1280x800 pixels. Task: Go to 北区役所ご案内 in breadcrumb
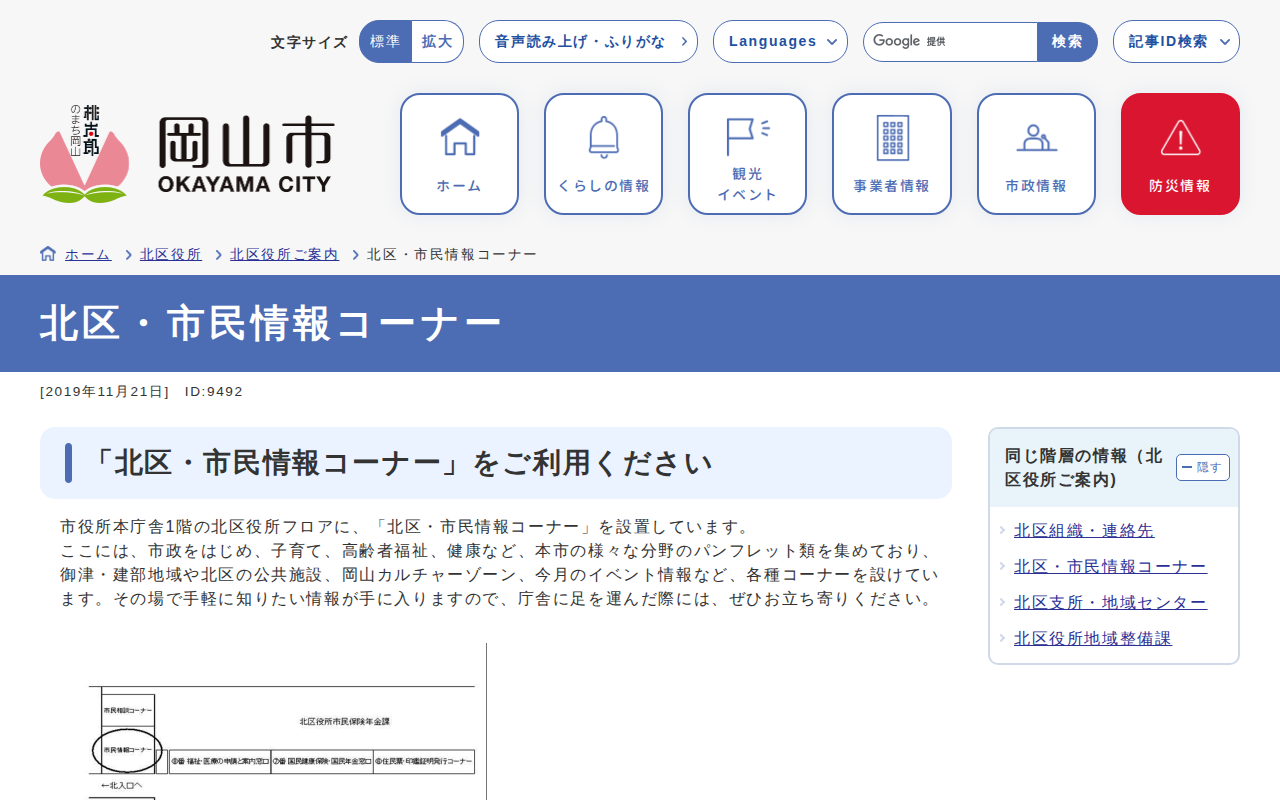click(284, 254)
